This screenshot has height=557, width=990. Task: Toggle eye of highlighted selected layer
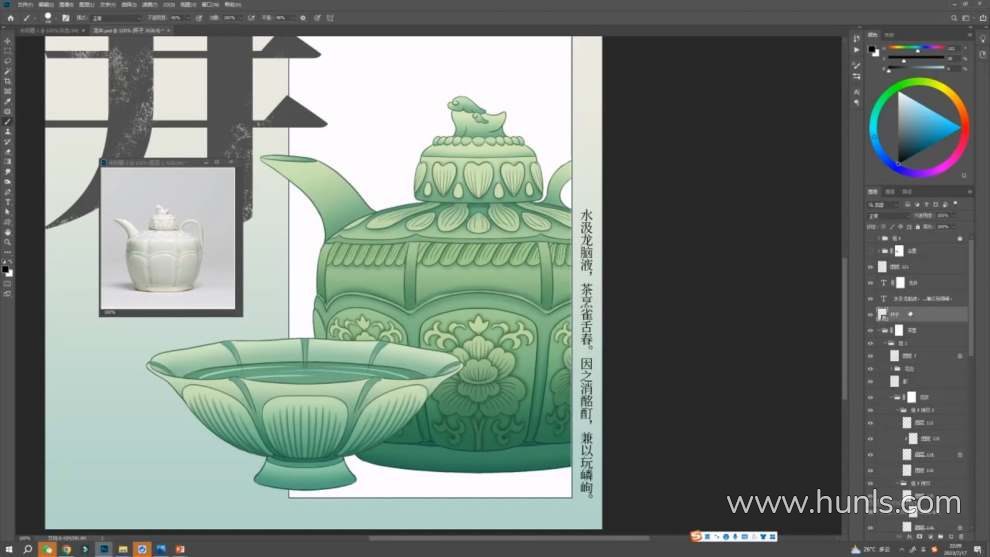coord(871,314)
